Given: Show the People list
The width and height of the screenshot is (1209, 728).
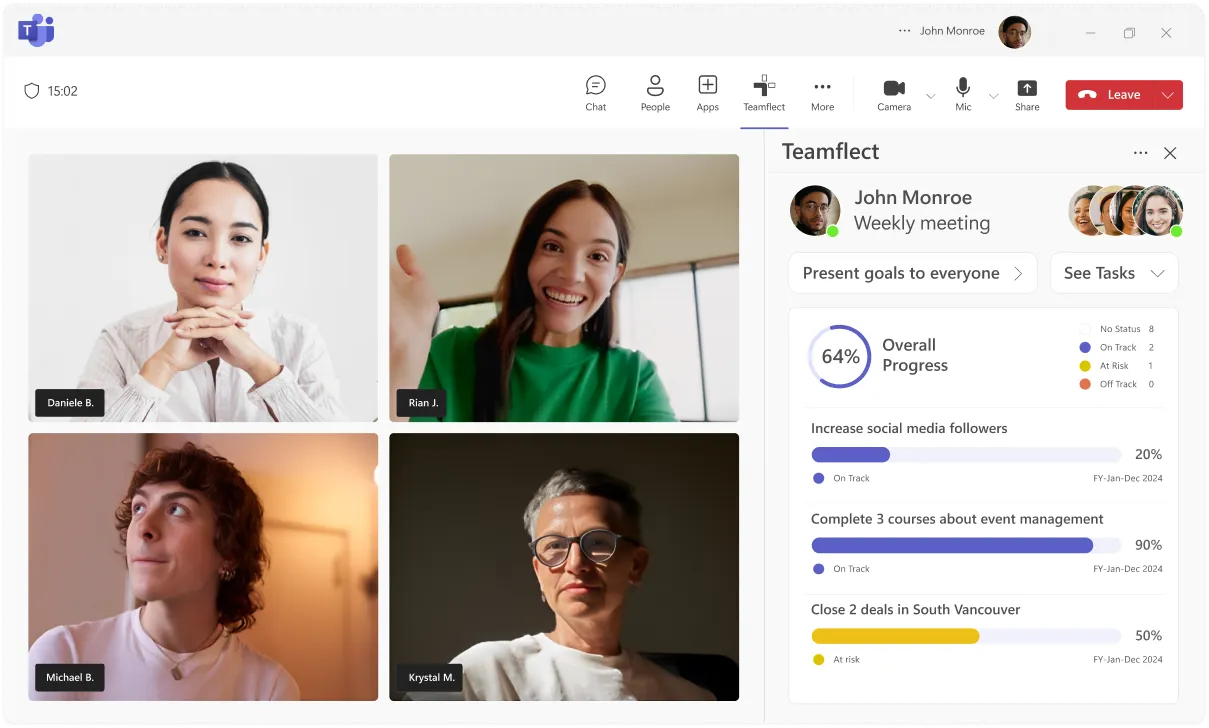Looking at the screenshot, I should [x=655, y=92].
